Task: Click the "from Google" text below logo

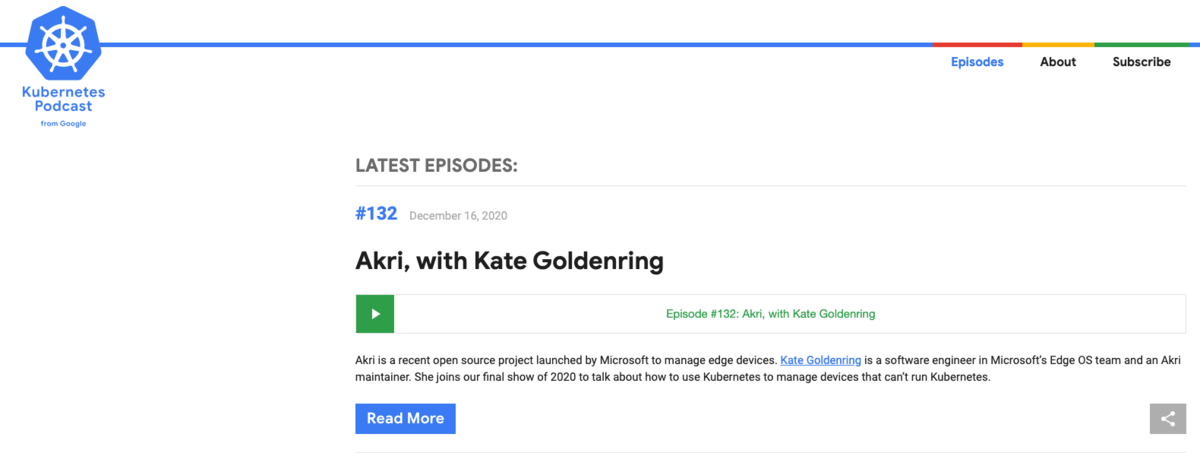Action: [63, 124]
